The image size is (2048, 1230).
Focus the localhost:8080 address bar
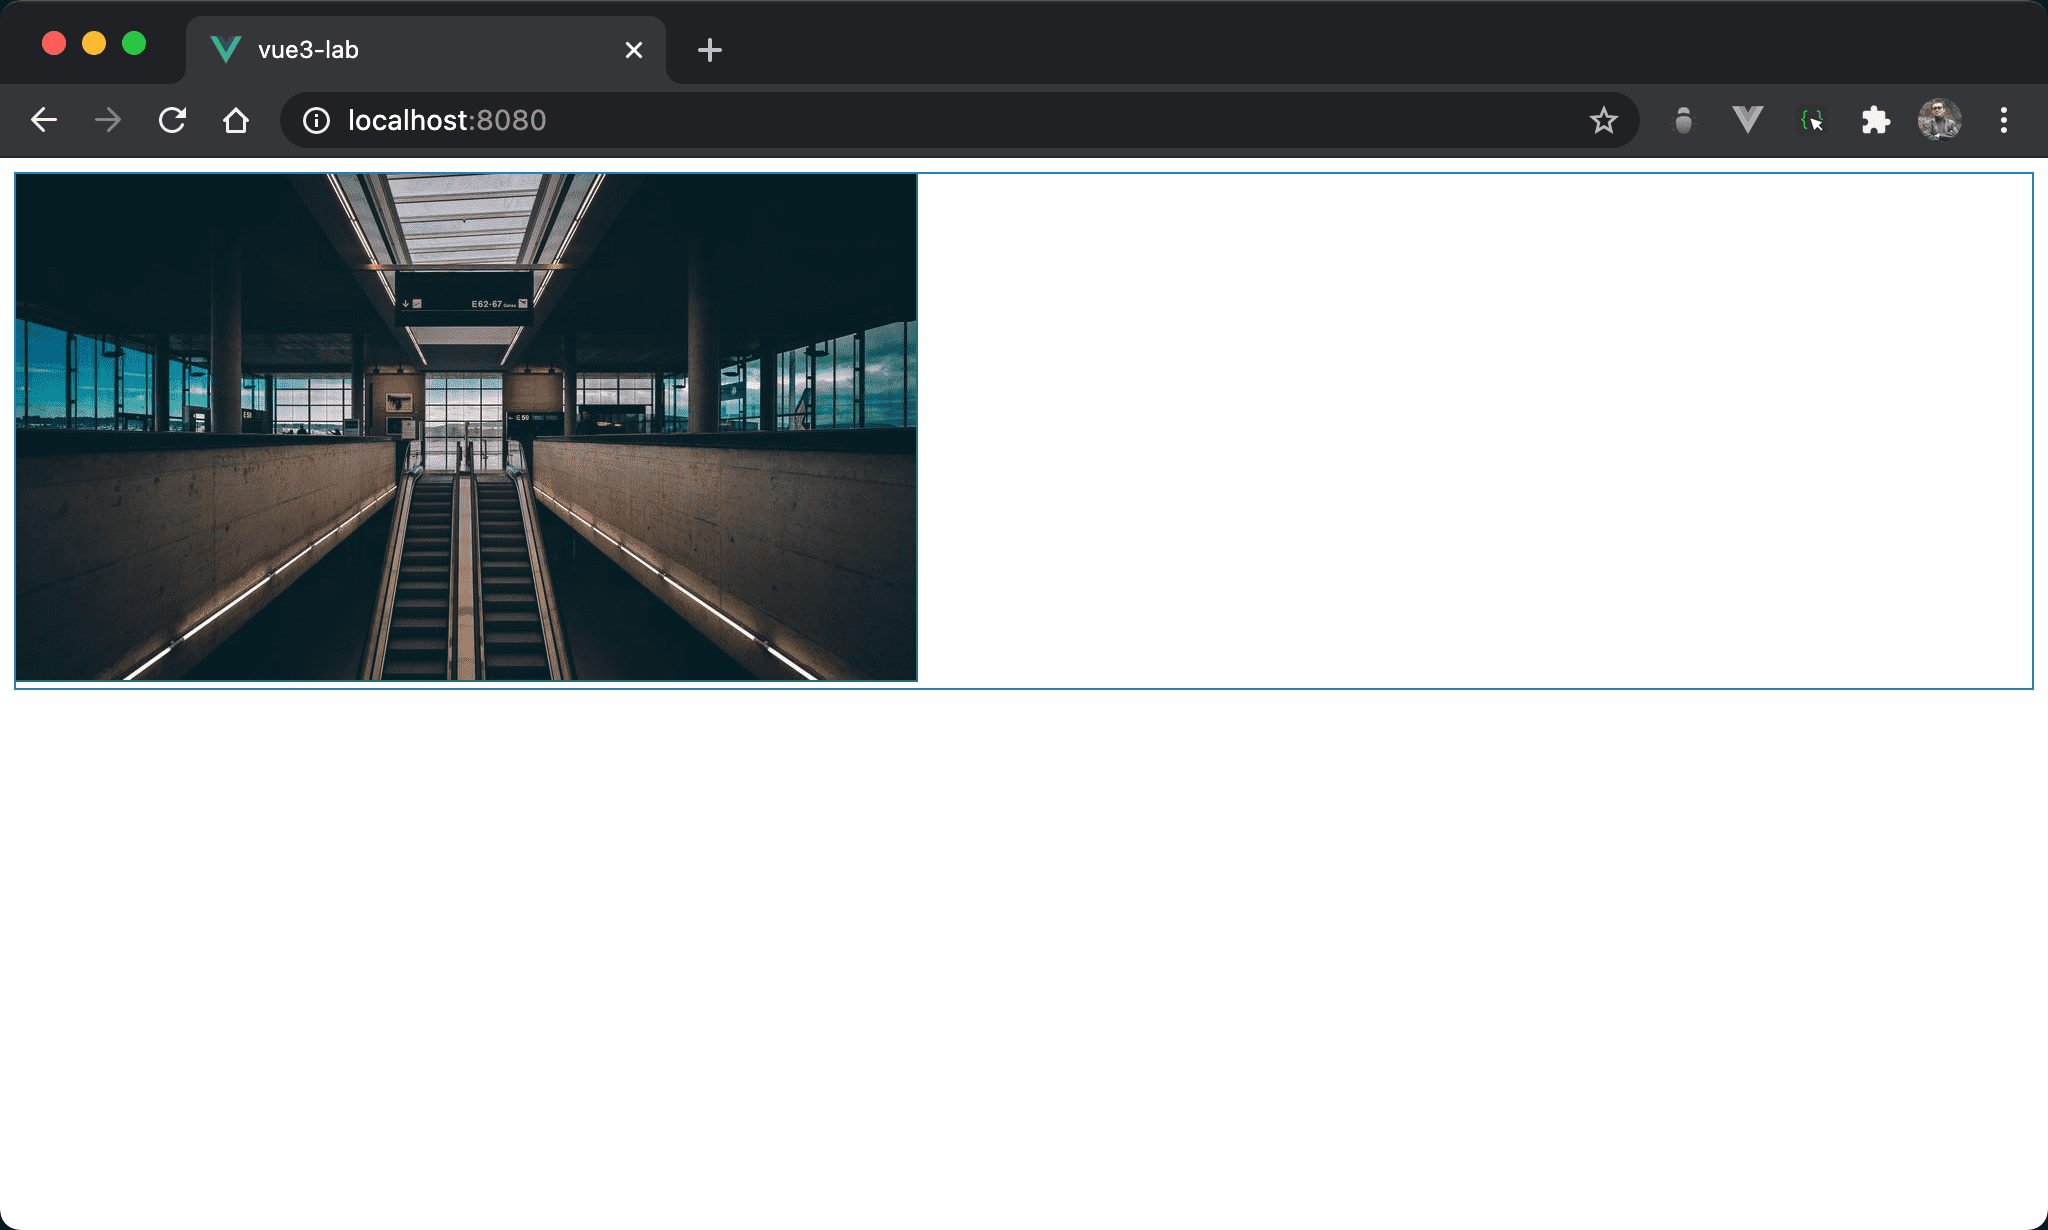(x=900, y=121)
